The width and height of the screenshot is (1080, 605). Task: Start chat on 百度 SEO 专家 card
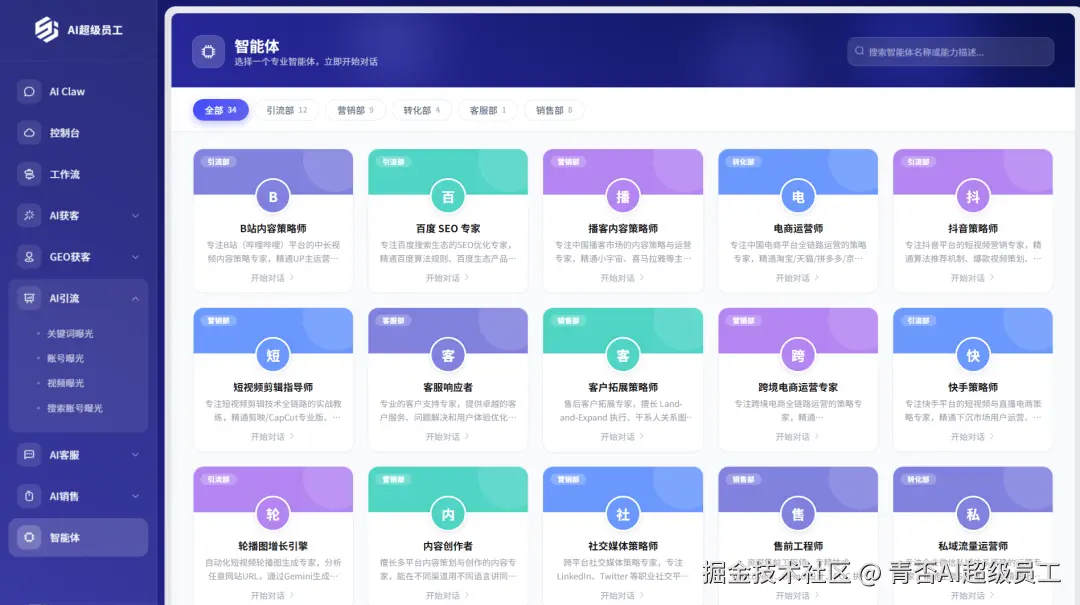point(447,278)
